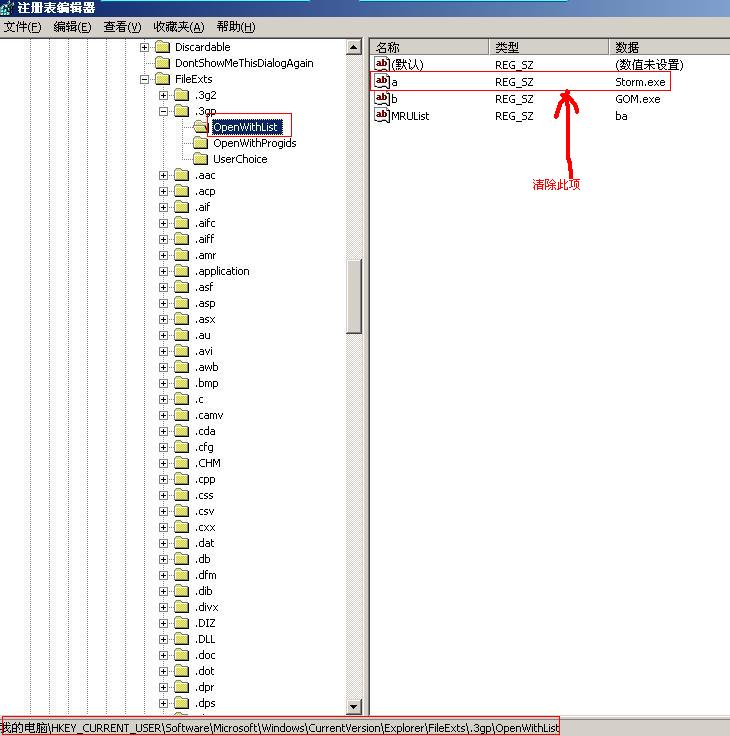Click the .CHM folder icon

coord(182,463)
